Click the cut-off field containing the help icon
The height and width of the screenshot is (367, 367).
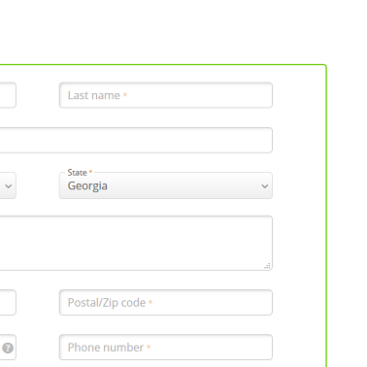[x=8, y=347]
